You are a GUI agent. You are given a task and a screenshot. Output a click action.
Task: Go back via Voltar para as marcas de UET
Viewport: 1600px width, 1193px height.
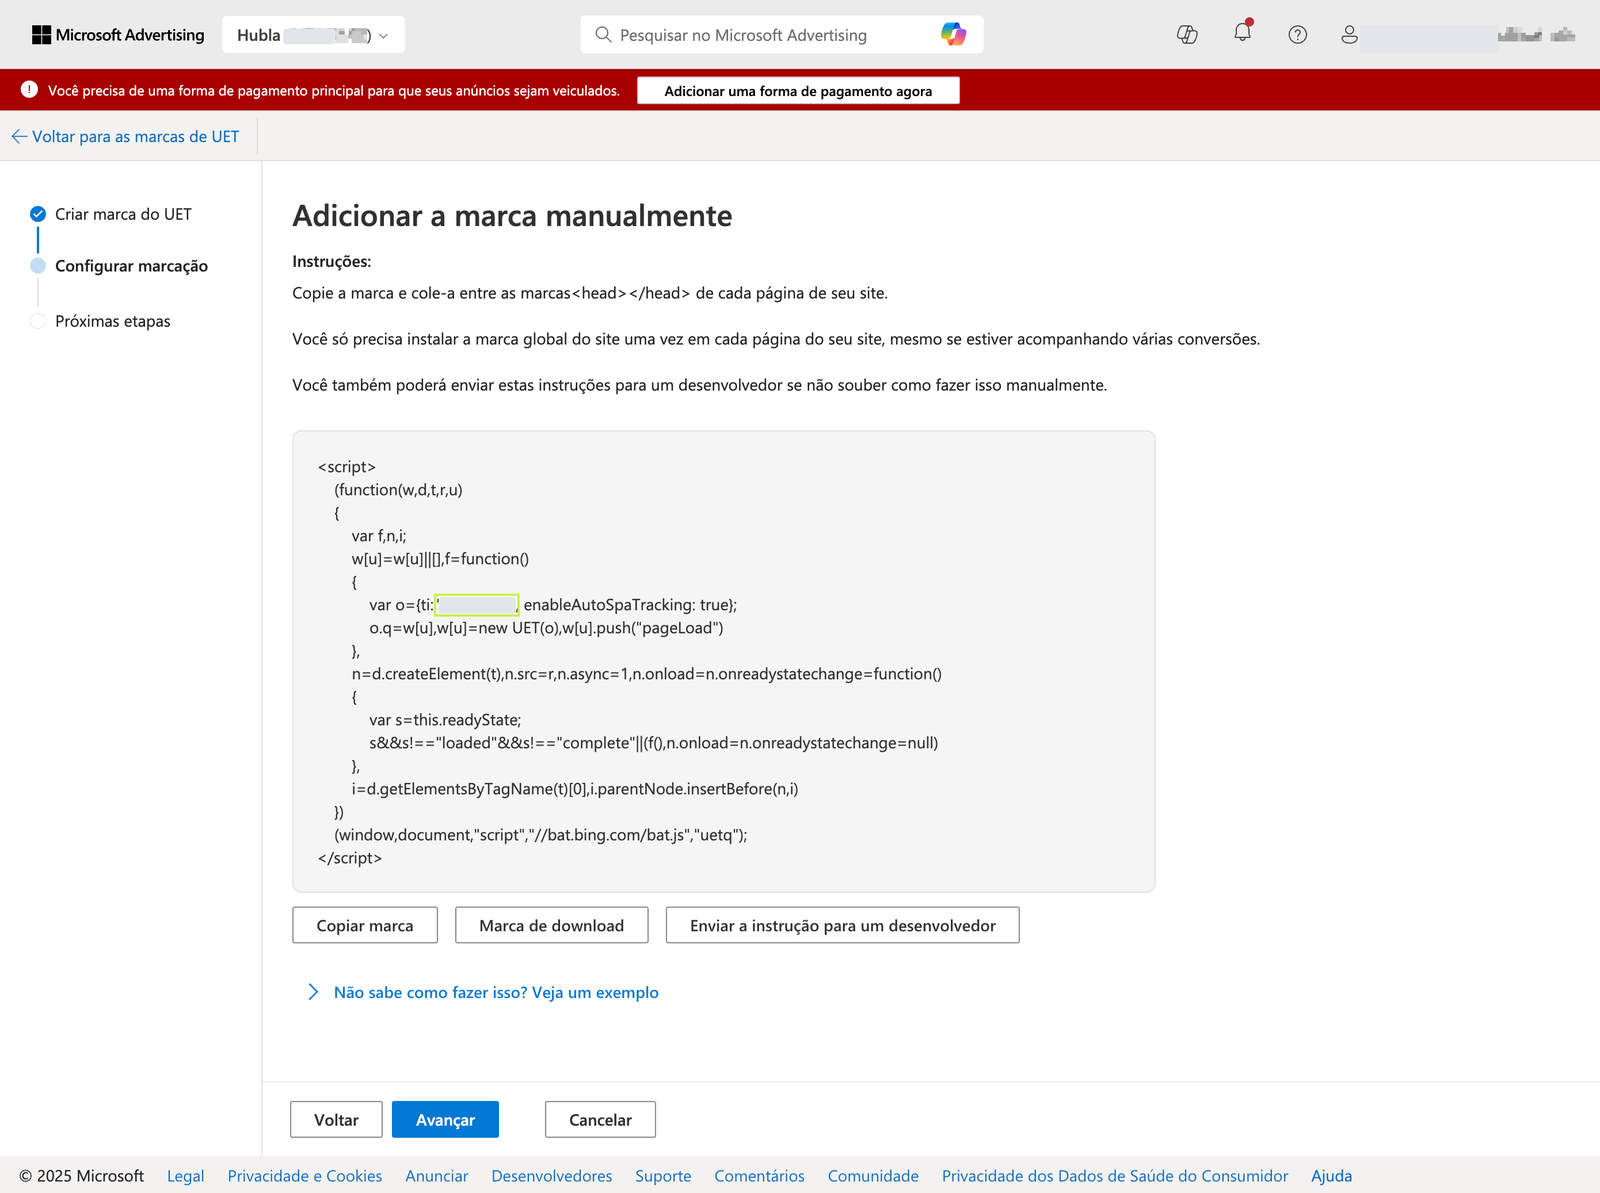[x=126, y=137]
